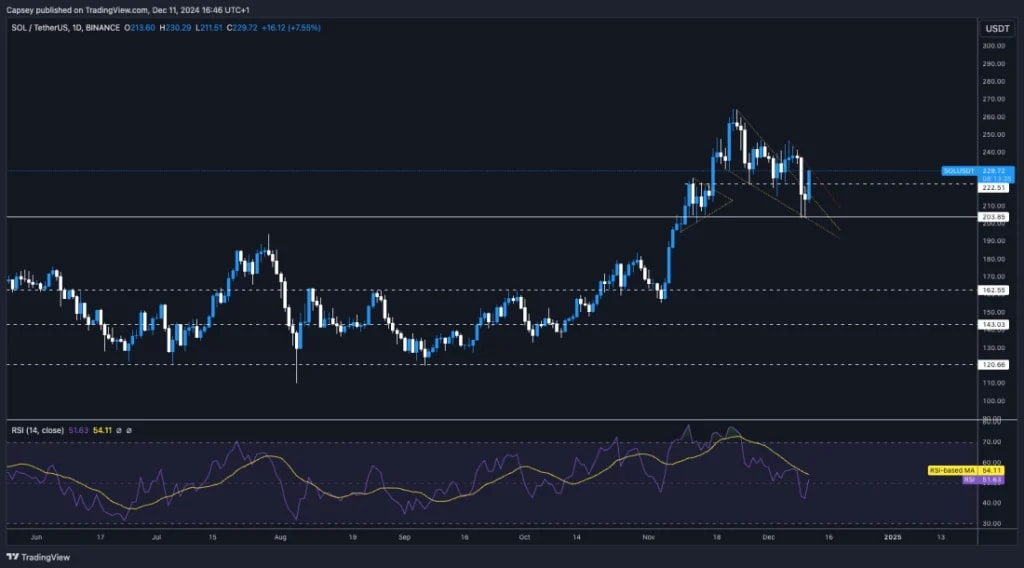Viewport: 1024px width, 568px height.
Task: Click the 2025 label on time axis
Action: point(892,537)
